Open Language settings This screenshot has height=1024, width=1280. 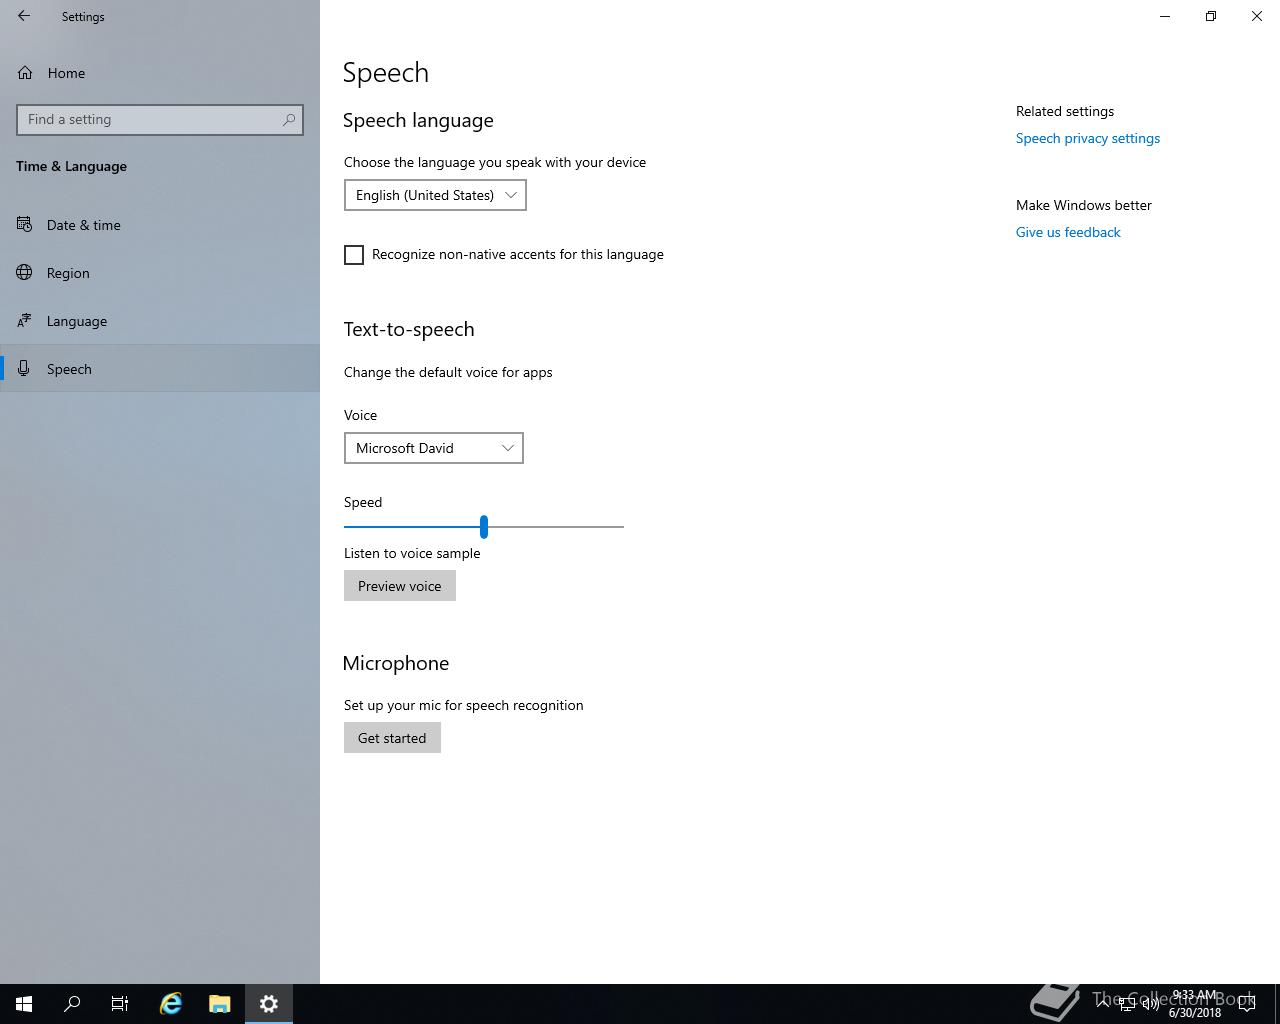160,321
